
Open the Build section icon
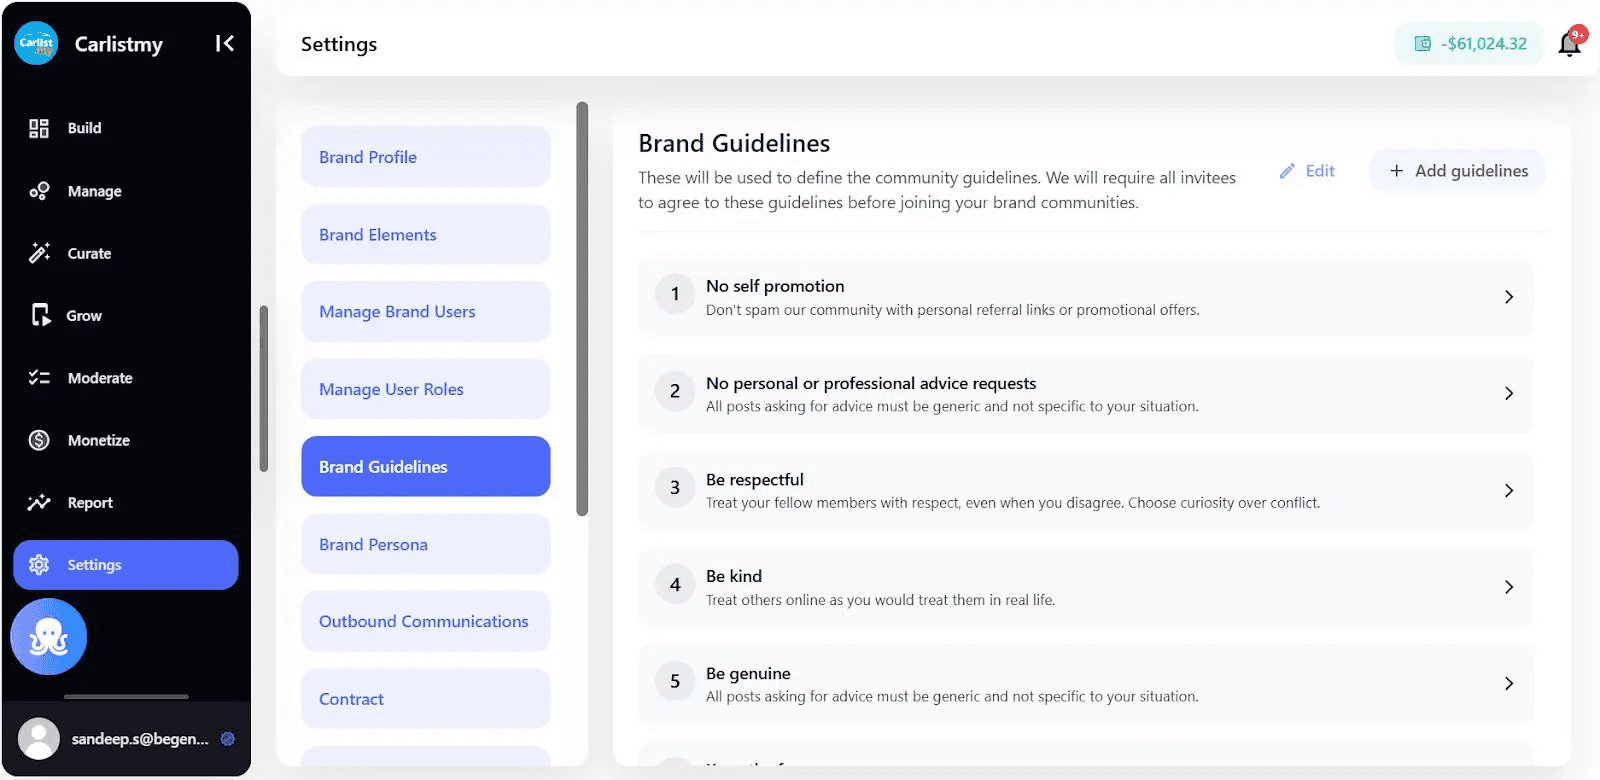tap(39, 128)
